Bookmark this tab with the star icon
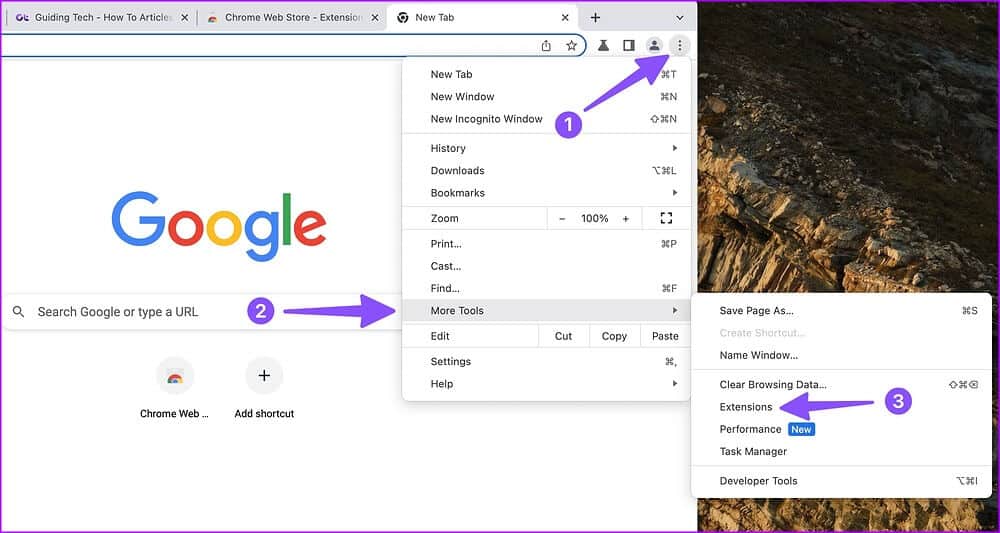The image size is (1000, 533). pyautogui.click(x=571, y=45)
